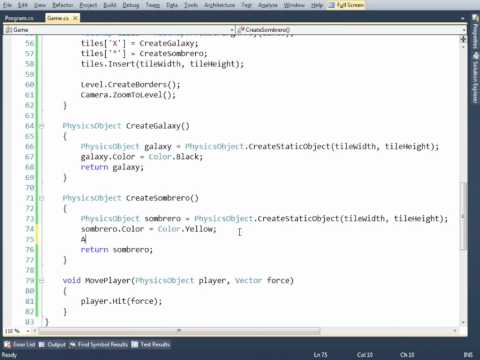This screenshot has width=480, height=360.
Task: Click the vertical scrollbar down arrow
Action: click(463, 322)
